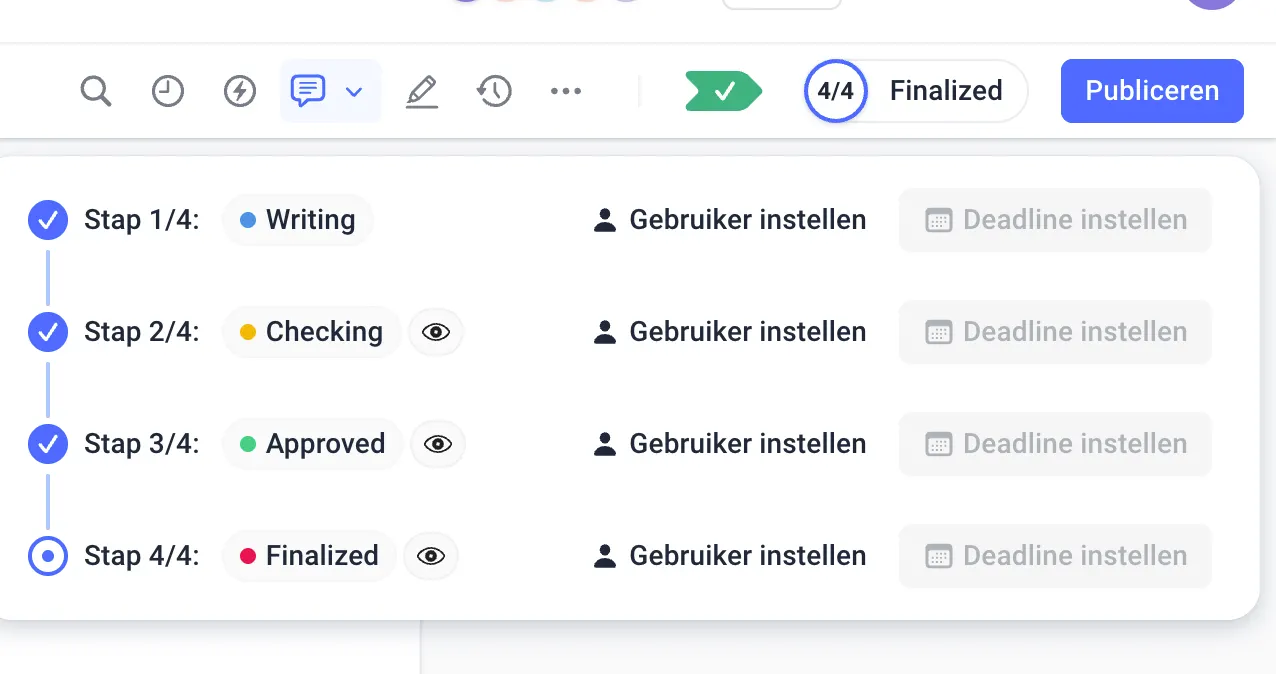Click the completed checkmark for Stap 1/4
The width and height of the screenshot is (1276, 674).
tap(47, 219)
